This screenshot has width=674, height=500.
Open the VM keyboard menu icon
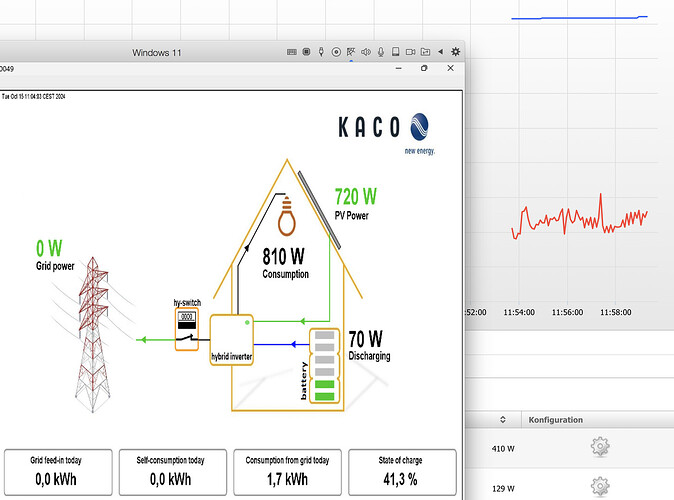[x=291, y=52]
